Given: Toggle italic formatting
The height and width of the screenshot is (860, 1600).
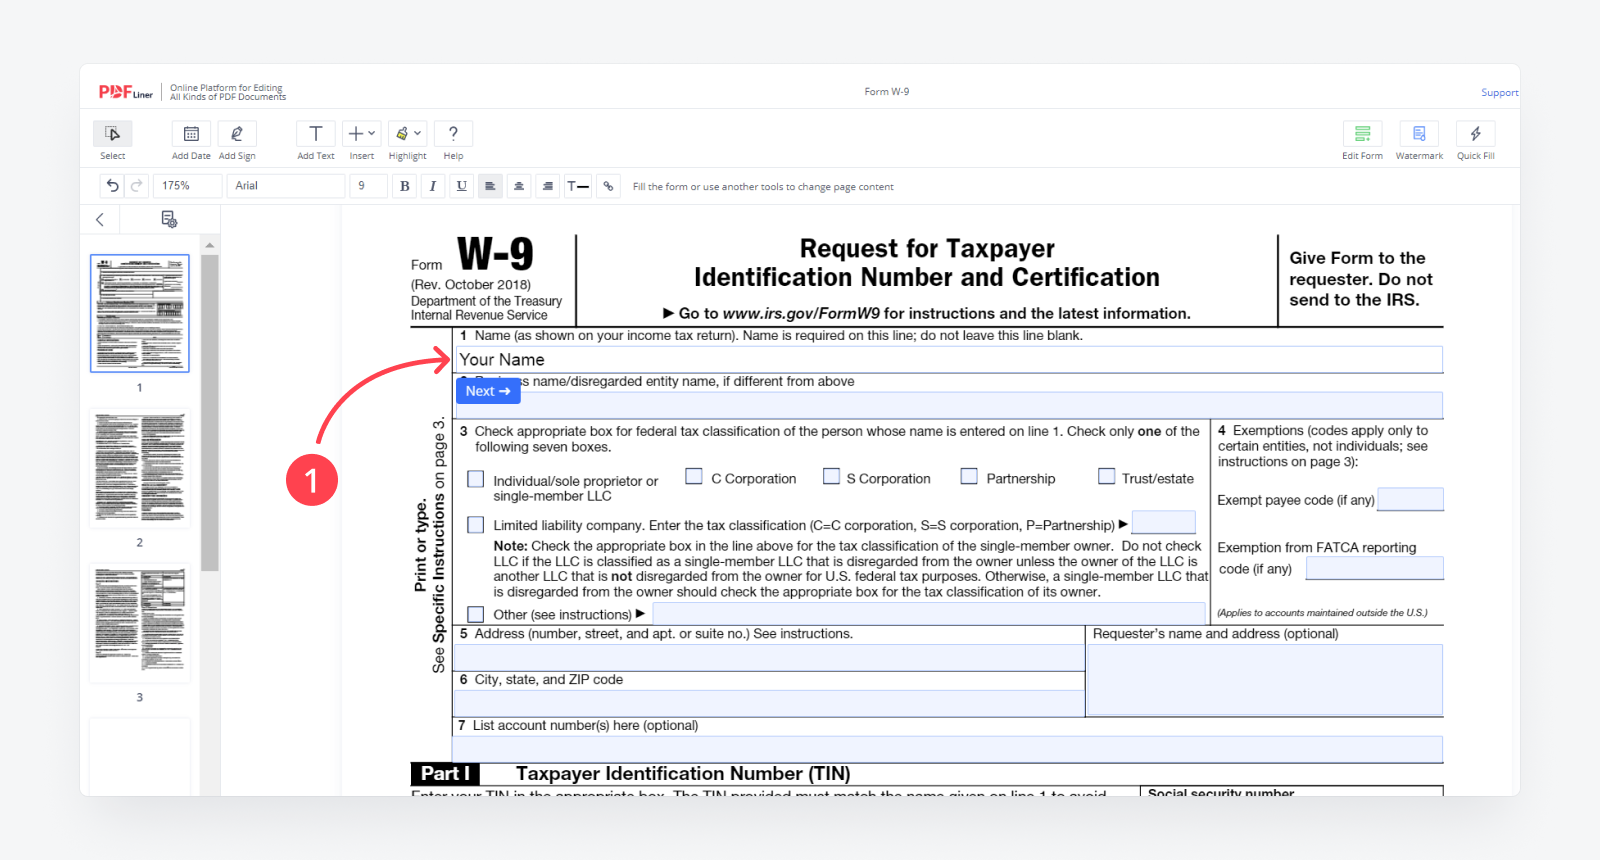Looking at the screenshot, I should click(x=433, y=186).
